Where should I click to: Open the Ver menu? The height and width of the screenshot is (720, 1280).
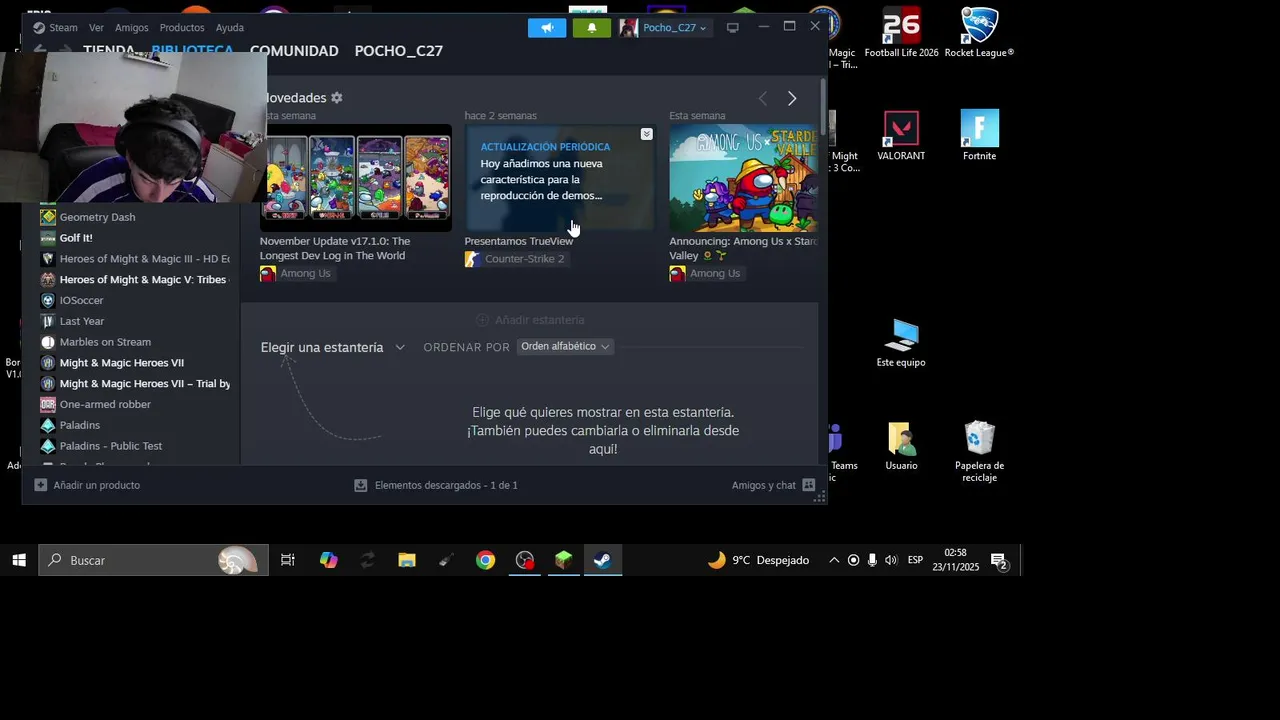[x=96, y=28]
